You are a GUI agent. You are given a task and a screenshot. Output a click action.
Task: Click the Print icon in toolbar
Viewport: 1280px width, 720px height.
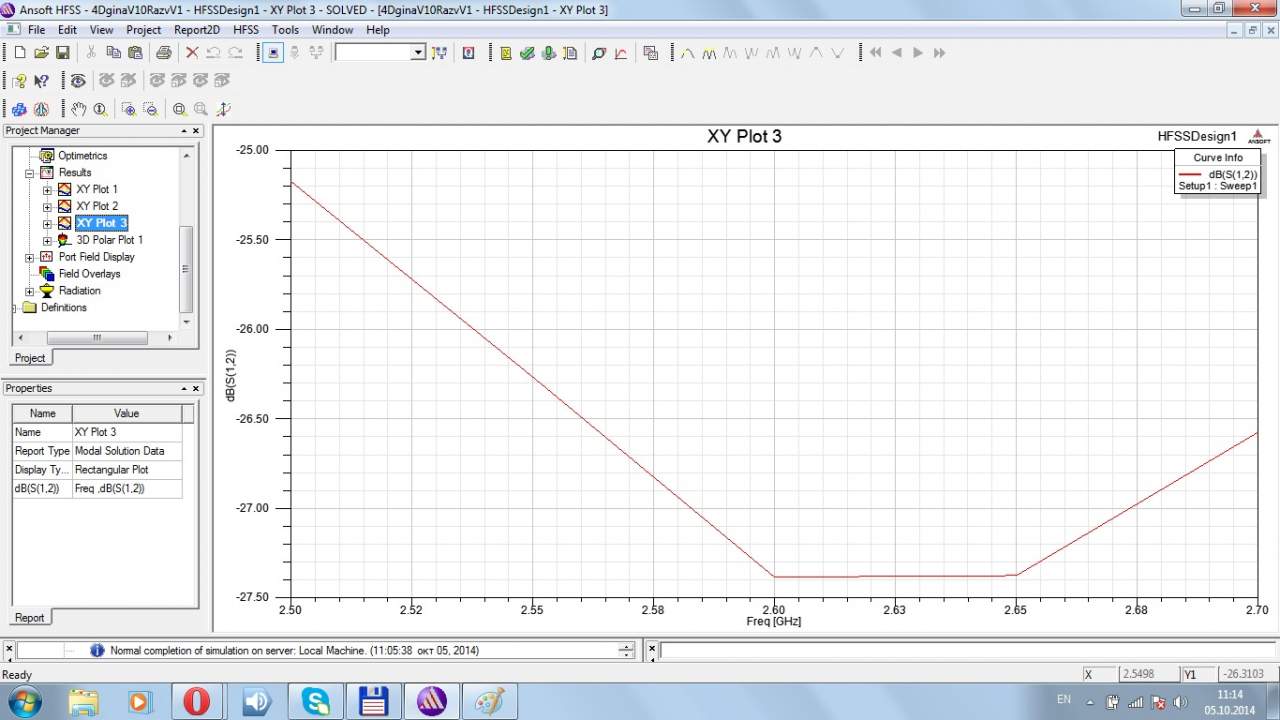(x=163, y=53)
